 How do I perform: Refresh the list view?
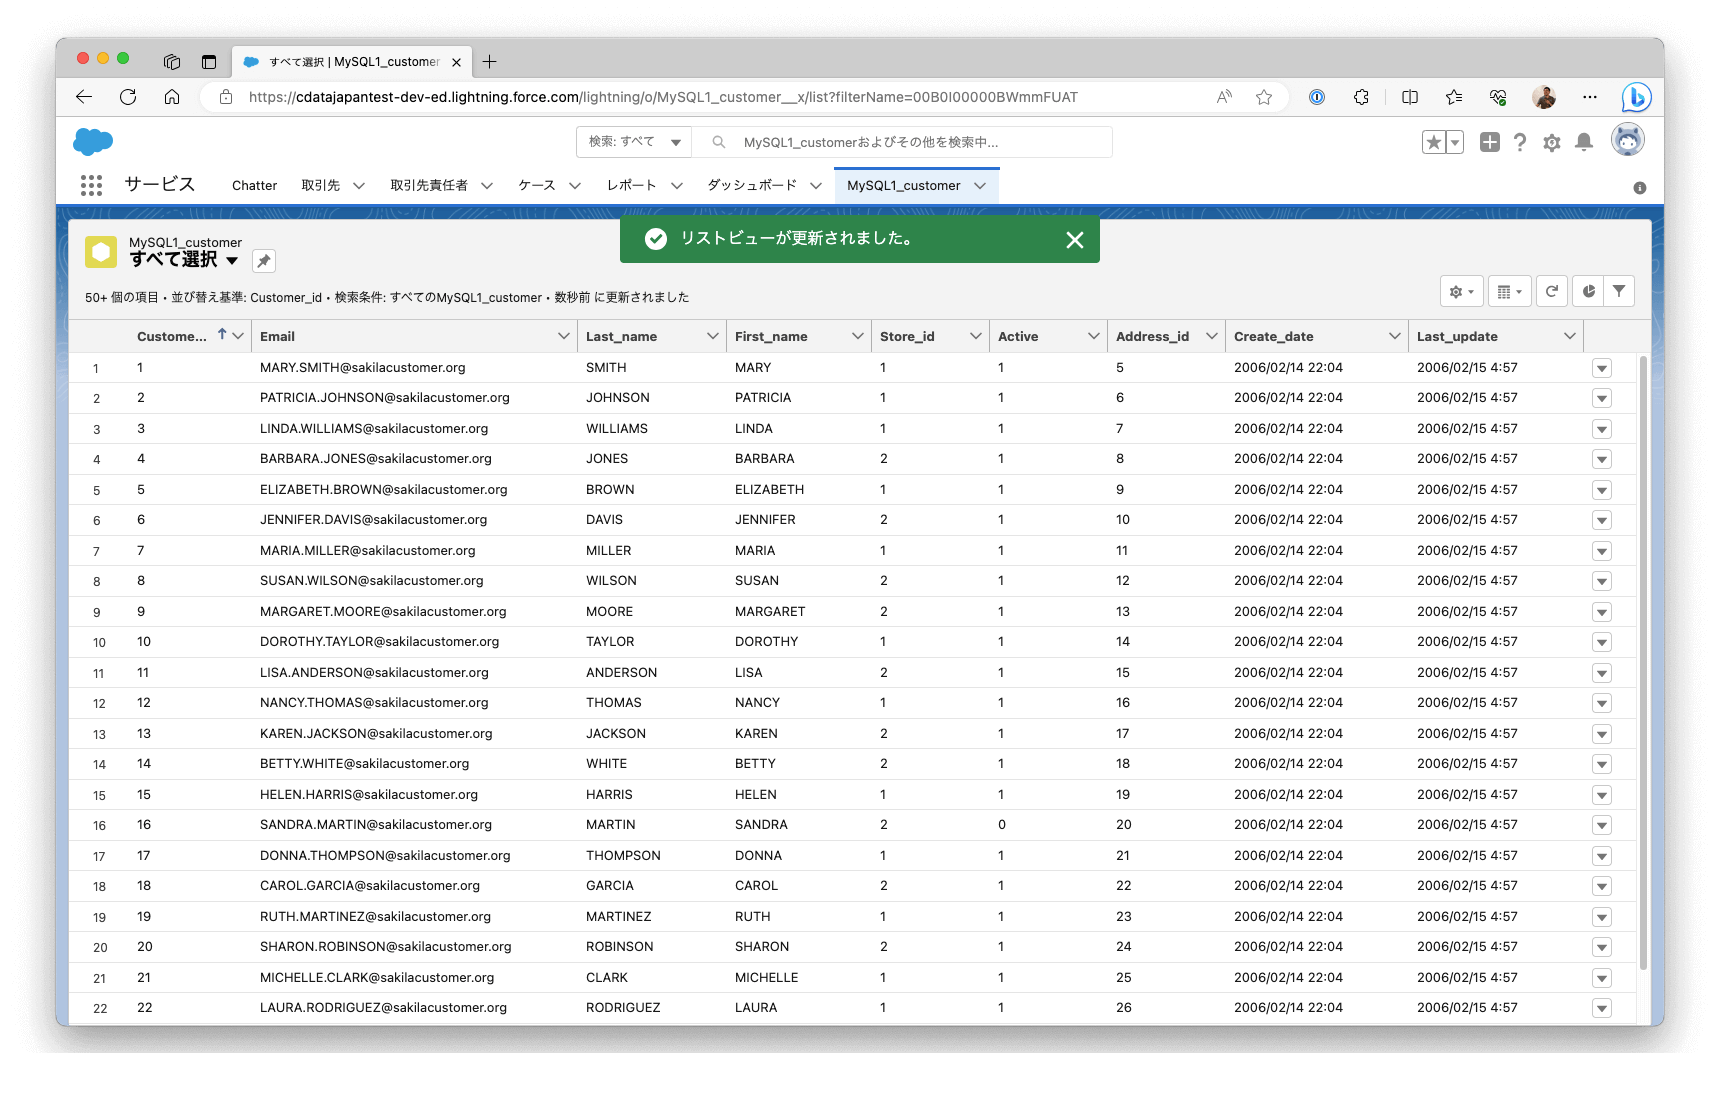[x=1552, y=292]
